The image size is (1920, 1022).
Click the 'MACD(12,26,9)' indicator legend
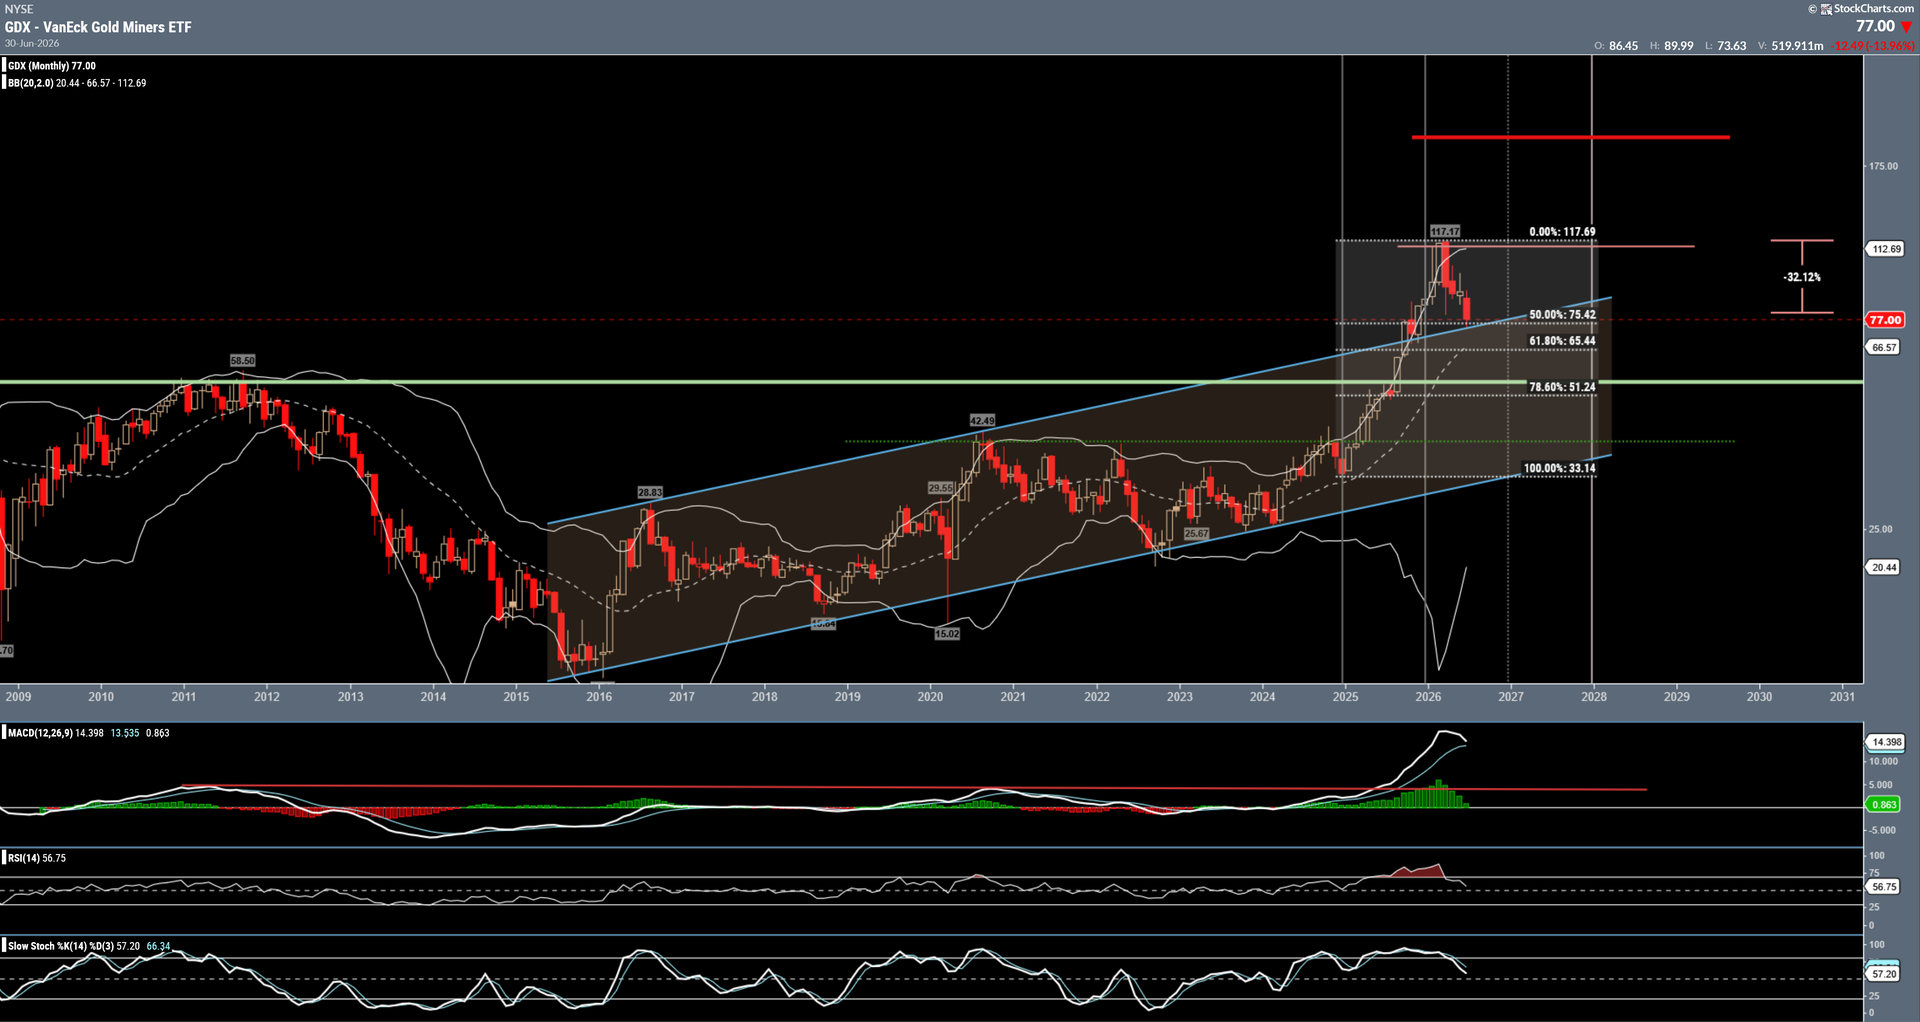click(x=40, y=733)
